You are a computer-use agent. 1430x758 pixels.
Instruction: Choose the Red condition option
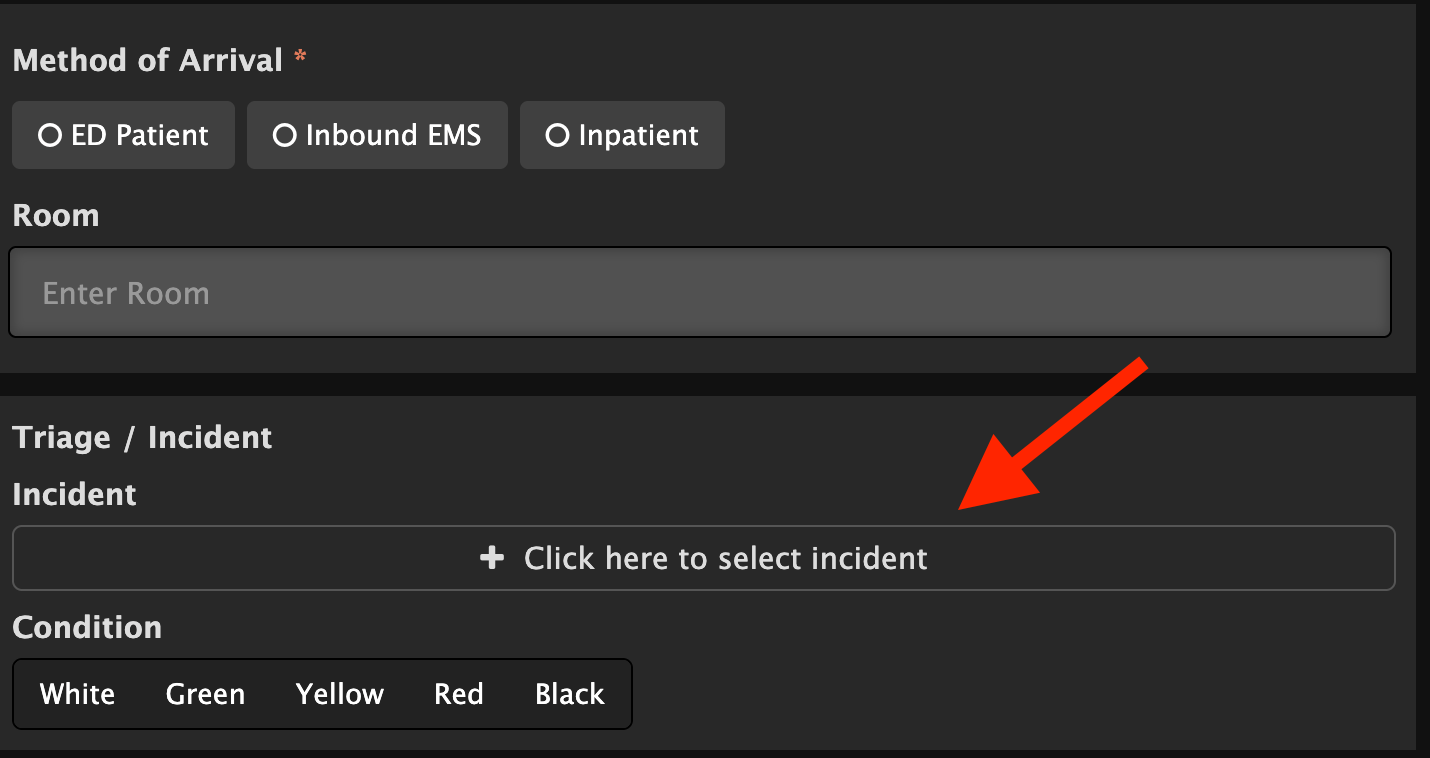pyautogui.click(x=459, y=694)
